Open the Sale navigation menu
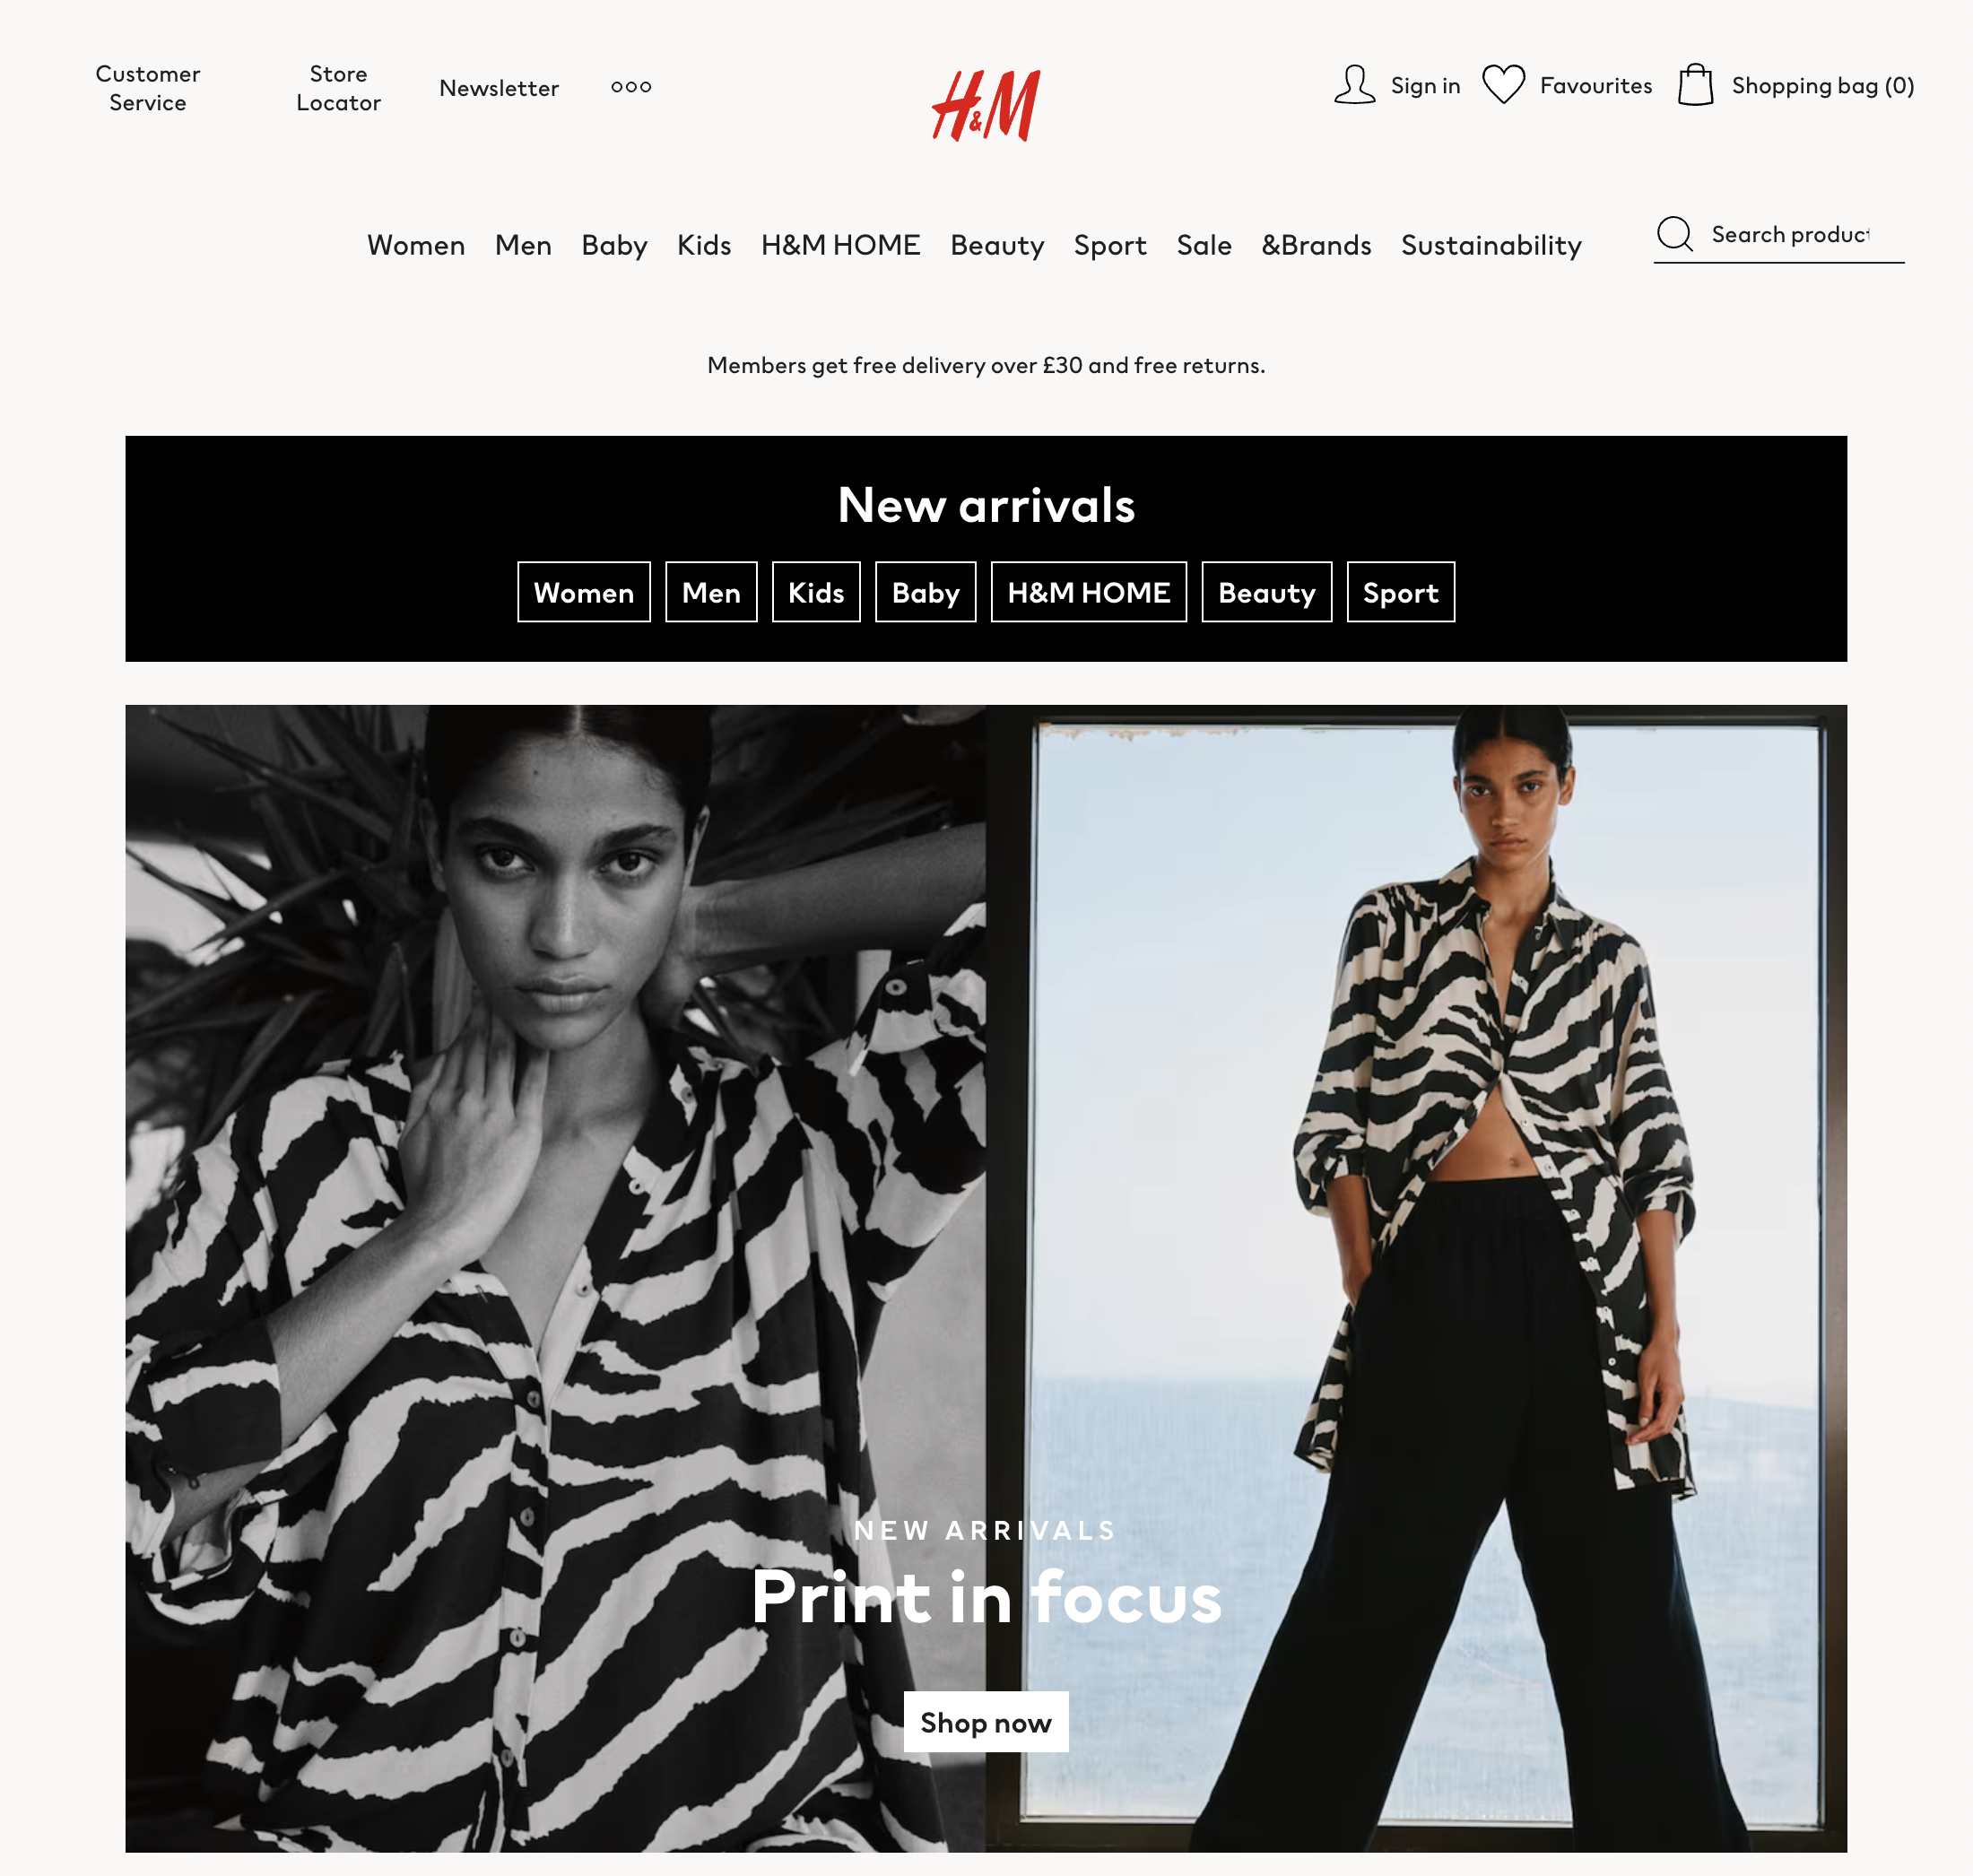Image resolution: width=1973 pixels, height=1876 pixels. pyautogui.click(x=1204, y=245)
